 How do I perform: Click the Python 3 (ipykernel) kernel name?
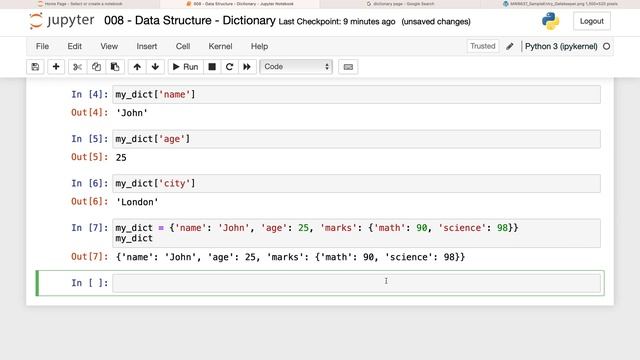tap(561, 47)
